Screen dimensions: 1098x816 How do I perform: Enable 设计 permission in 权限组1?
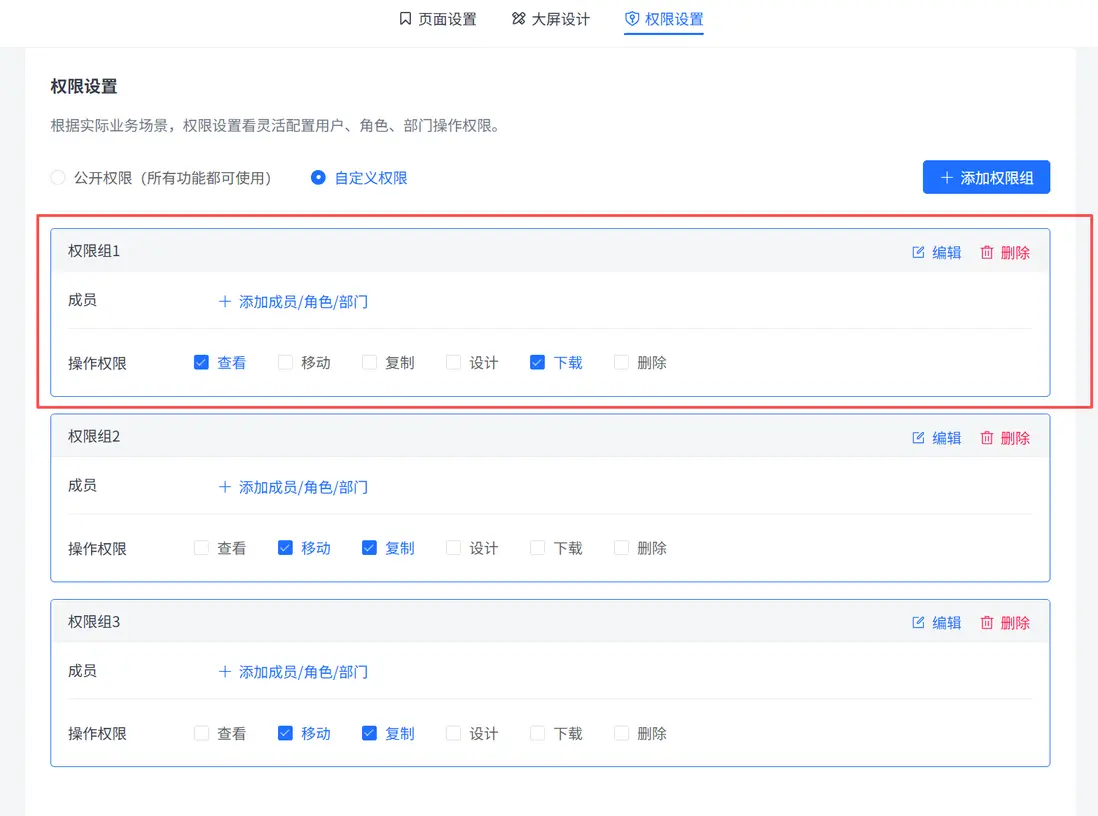(453, 362)
